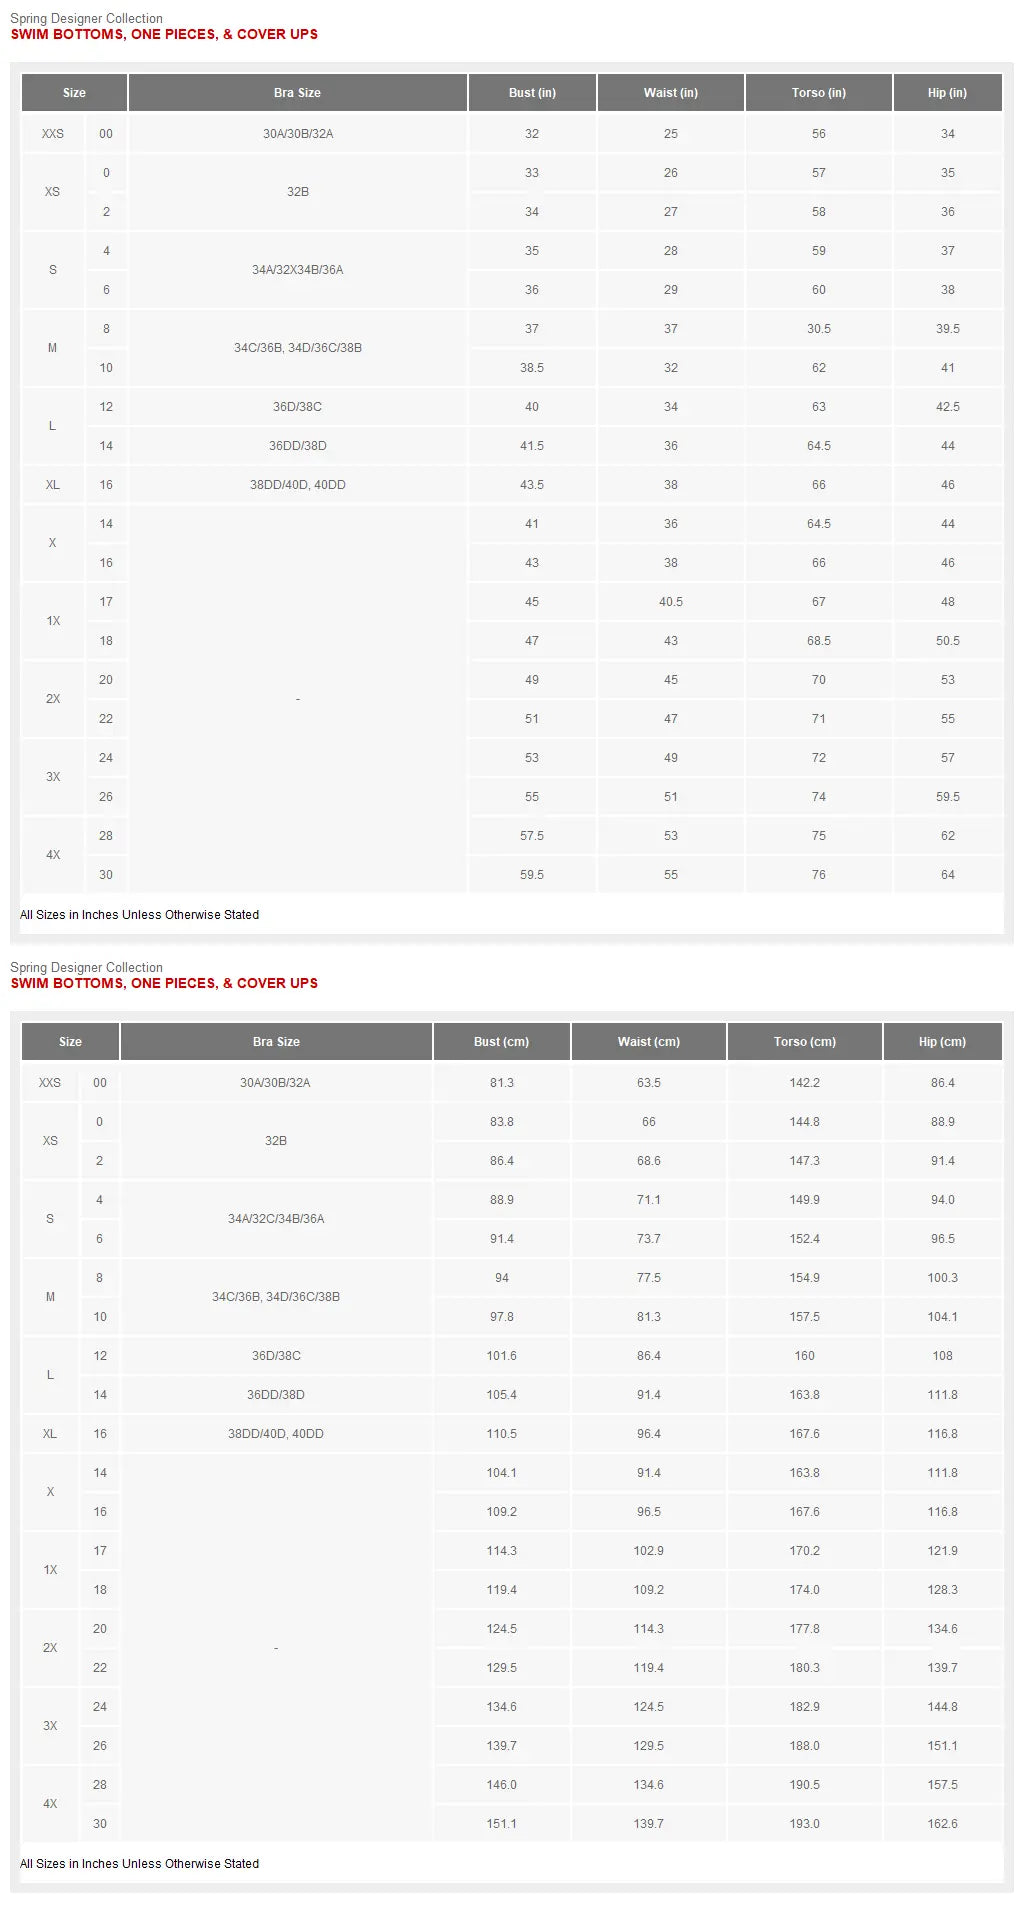Select the 57.5 bust measurement cell
Screen dimensions: 1024x1908
pyautogui.click(x=532, y=836)
